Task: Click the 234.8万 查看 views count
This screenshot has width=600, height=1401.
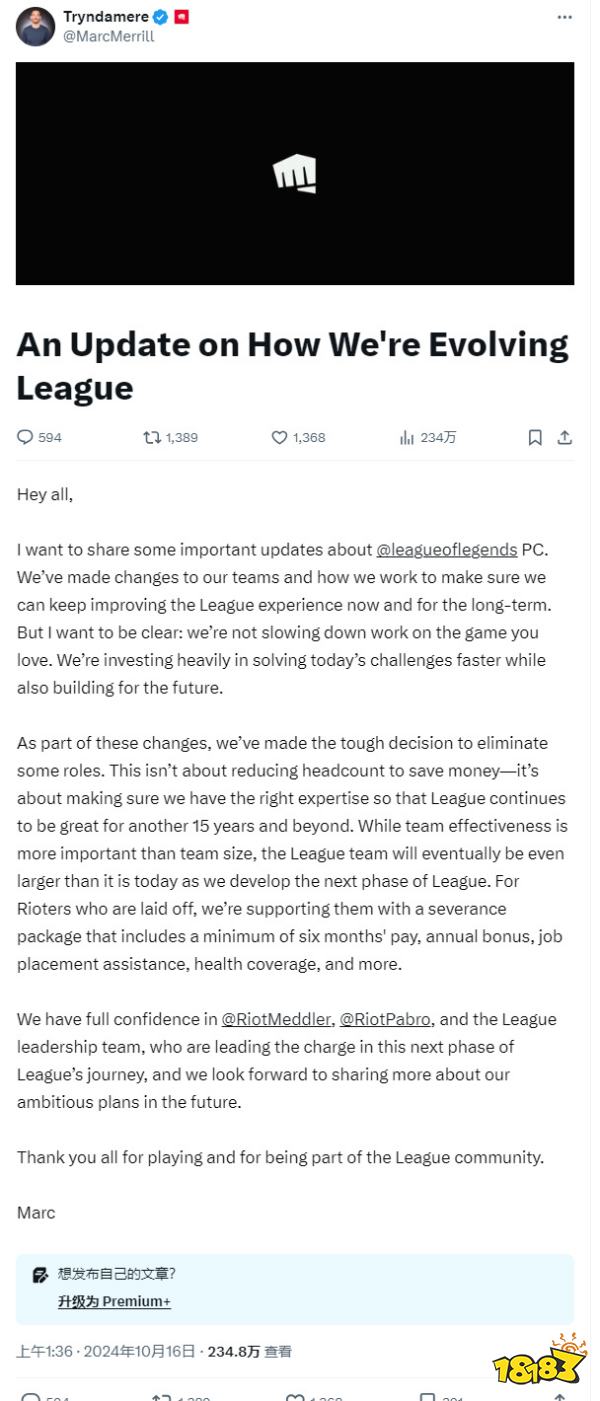Action: (x=249, y=1351)
